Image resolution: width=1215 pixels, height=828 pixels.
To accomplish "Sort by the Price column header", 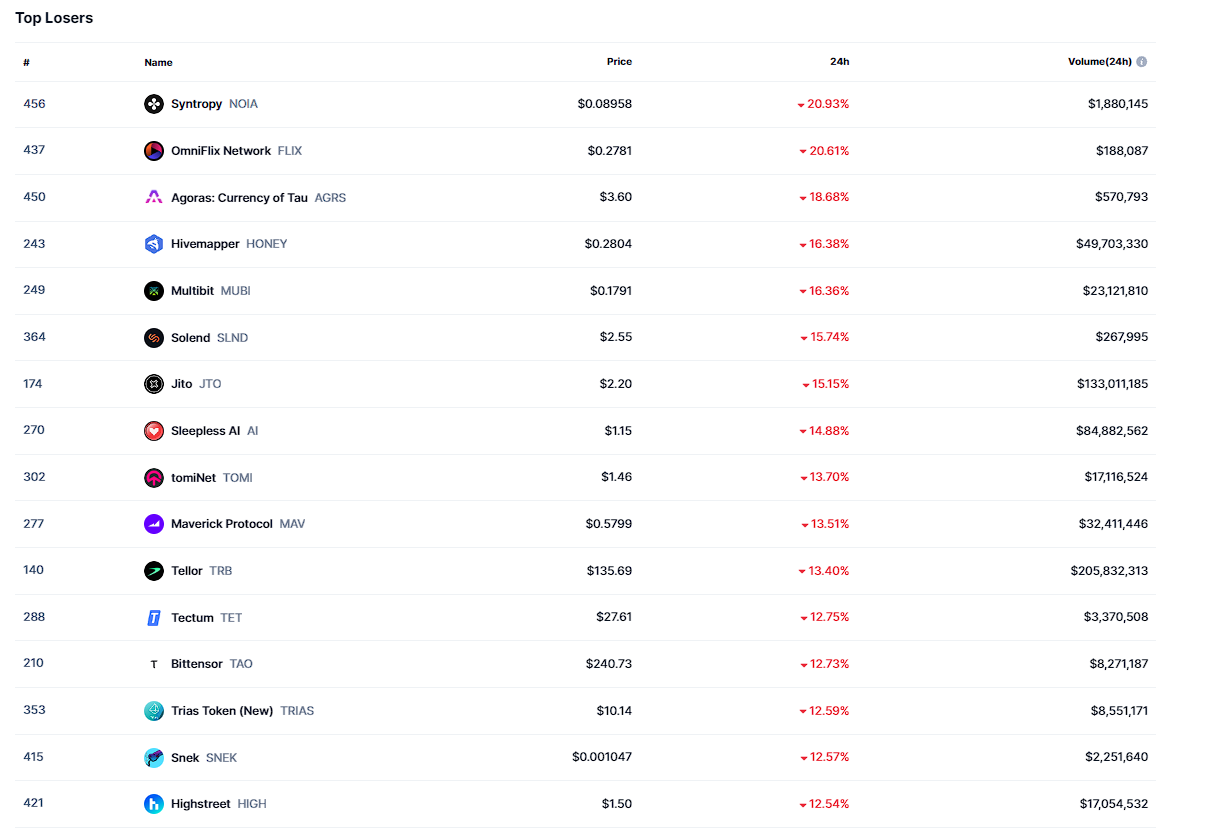I will pyautogui.click(x=619, y=62).
